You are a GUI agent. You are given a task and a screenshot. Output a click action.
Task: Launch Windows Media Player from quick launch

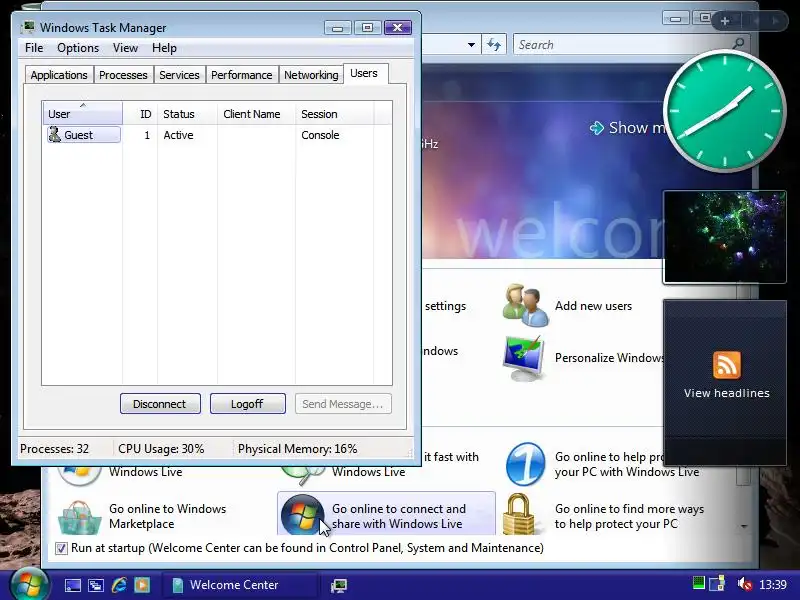tap(142, 585)
